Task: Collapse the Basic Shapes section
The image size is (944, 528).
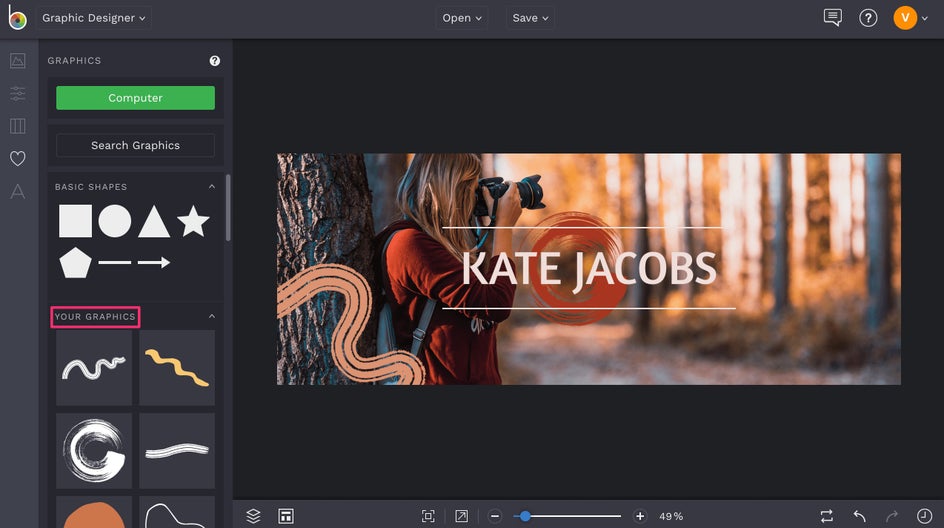Action: [x=211, y=187]
